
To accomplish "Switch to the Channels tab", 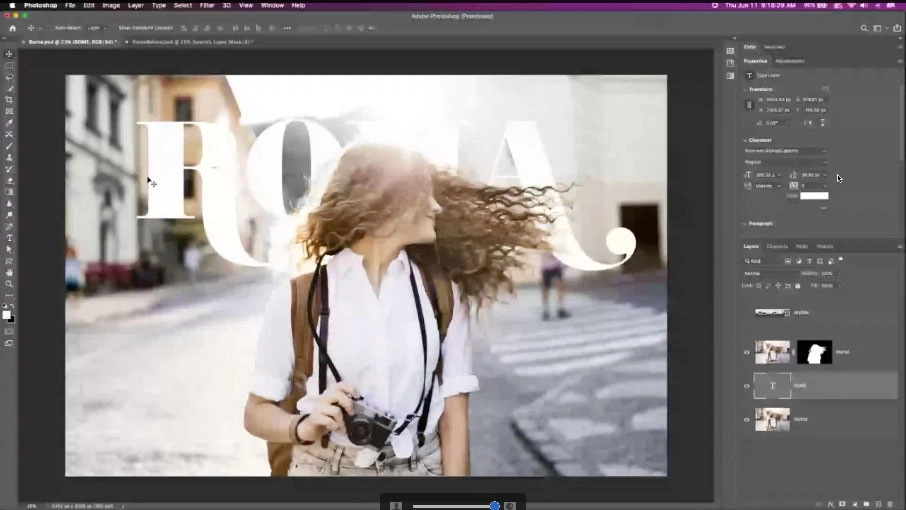I will 777,246.
